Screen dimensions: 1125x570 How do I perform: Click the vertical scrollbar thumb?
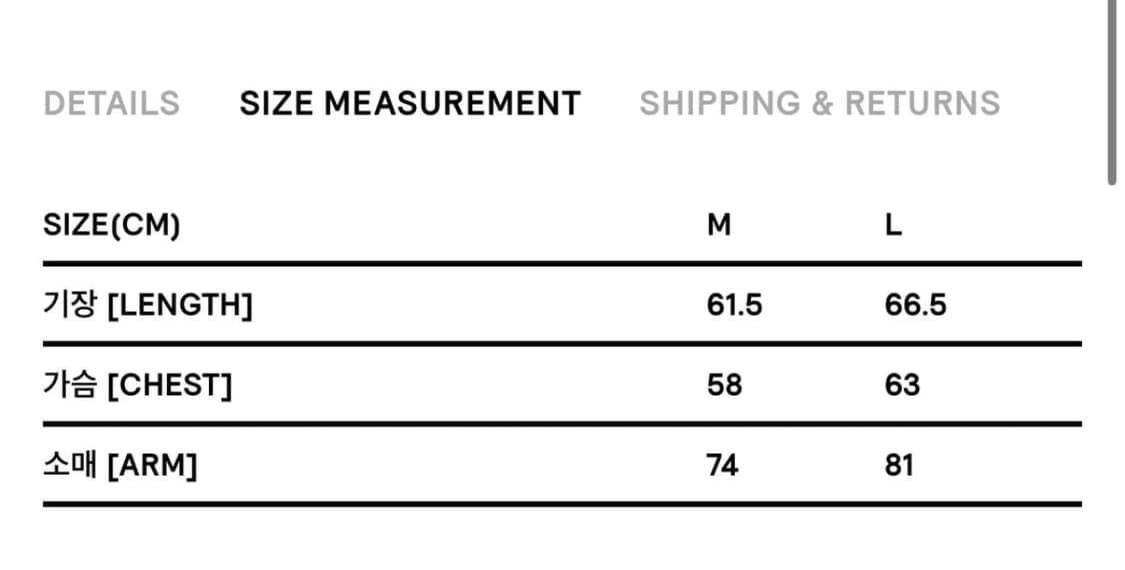pyautogui.click(x=1112, y=90)
